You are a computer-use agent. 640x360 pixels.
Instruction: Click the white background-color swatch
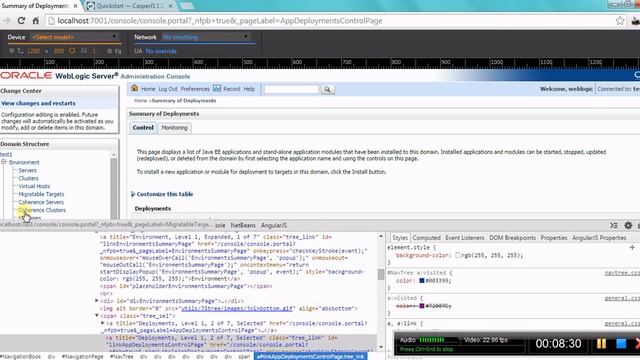(x=458, y=255)
